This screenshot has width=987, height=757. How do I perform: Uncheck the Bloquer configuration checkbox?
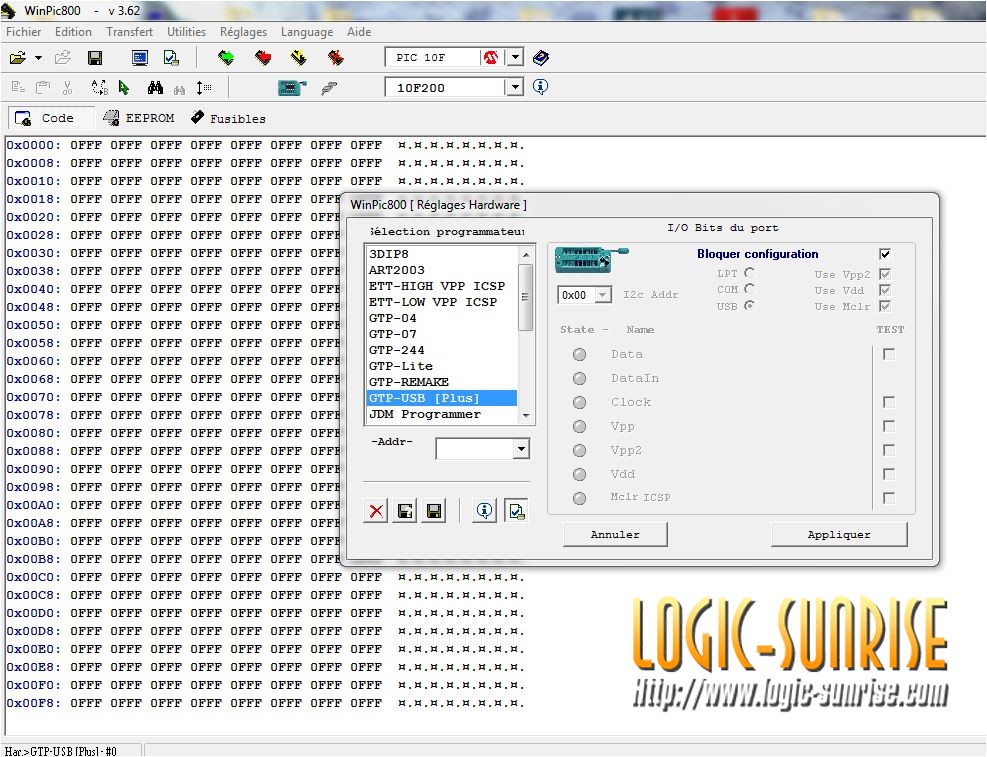pos(884,254)
